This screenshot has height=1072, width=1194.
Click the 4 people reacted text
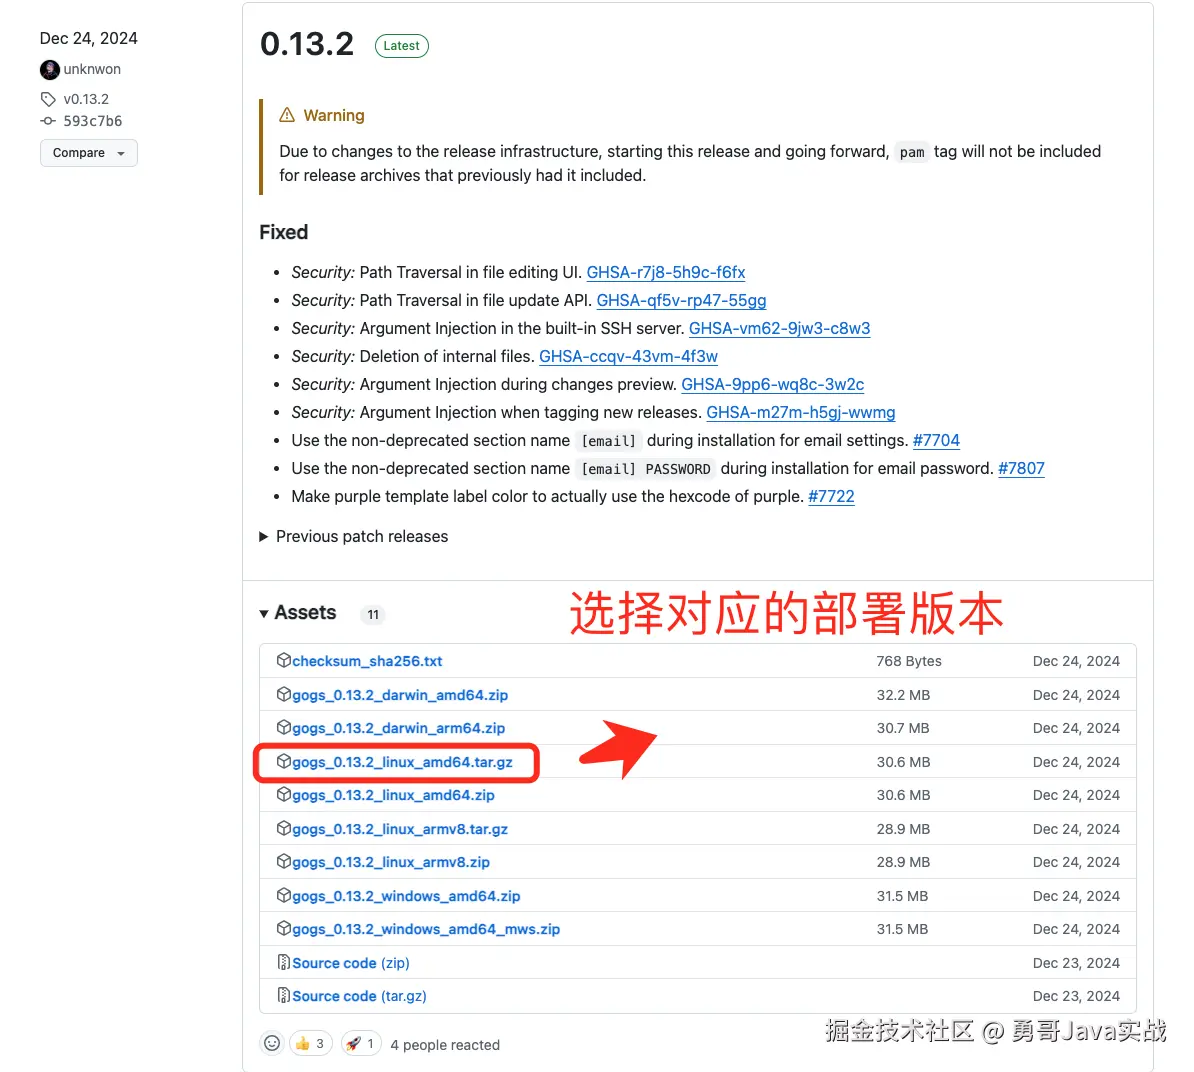pyautogui.click(x=445, y=1045)
